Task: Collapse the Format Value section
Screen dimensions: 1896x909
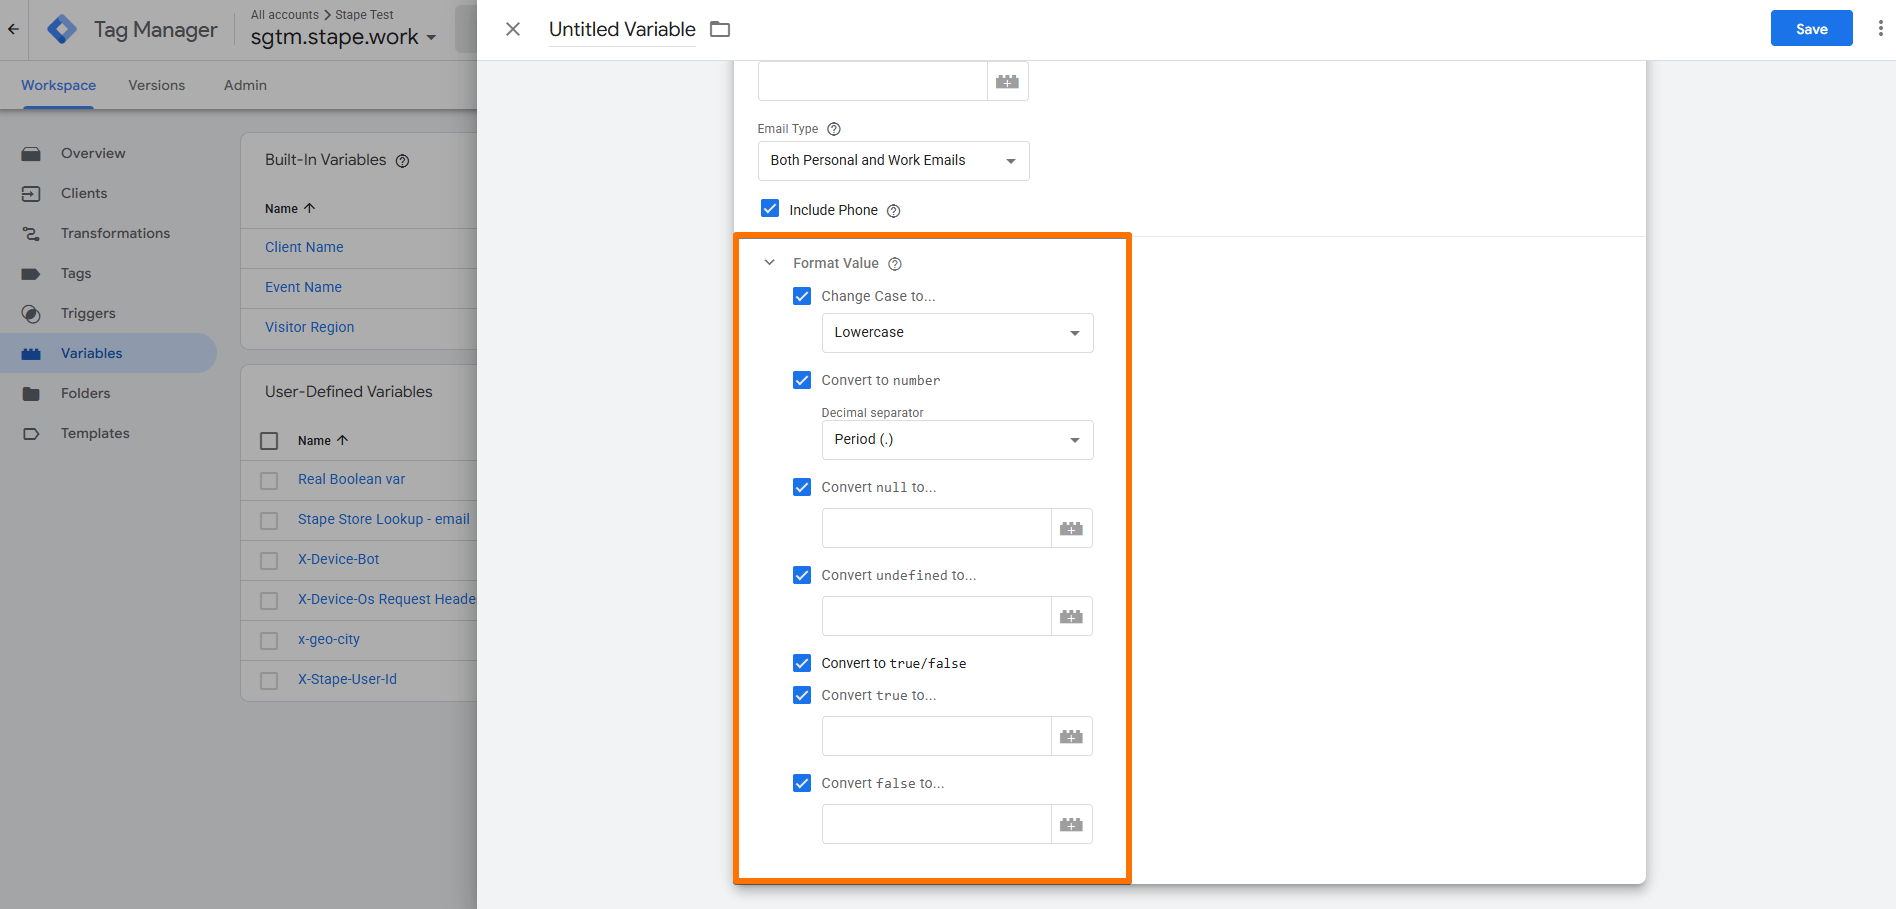Action: pyautogui.click(x=770, y=263)
